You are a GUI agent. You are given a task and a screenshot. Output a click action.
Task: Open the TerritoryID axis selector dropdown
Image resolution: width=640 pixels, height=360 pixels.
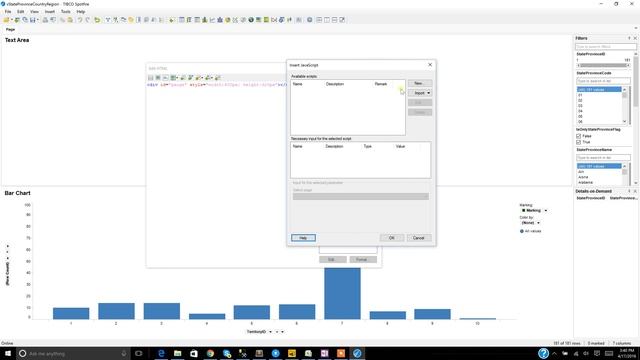270,332
